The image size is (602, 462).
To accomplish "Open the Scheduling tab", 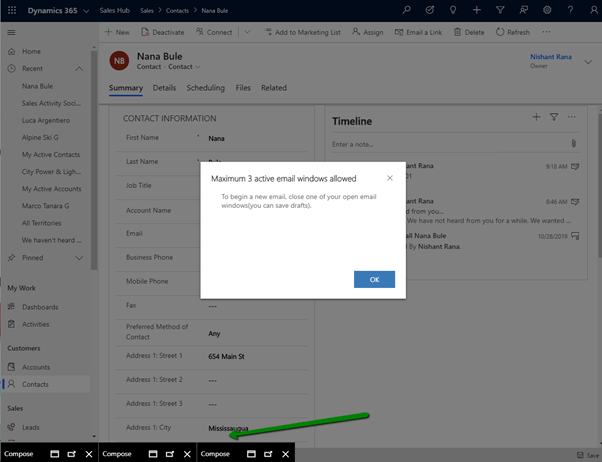I will tap(205, 88).
